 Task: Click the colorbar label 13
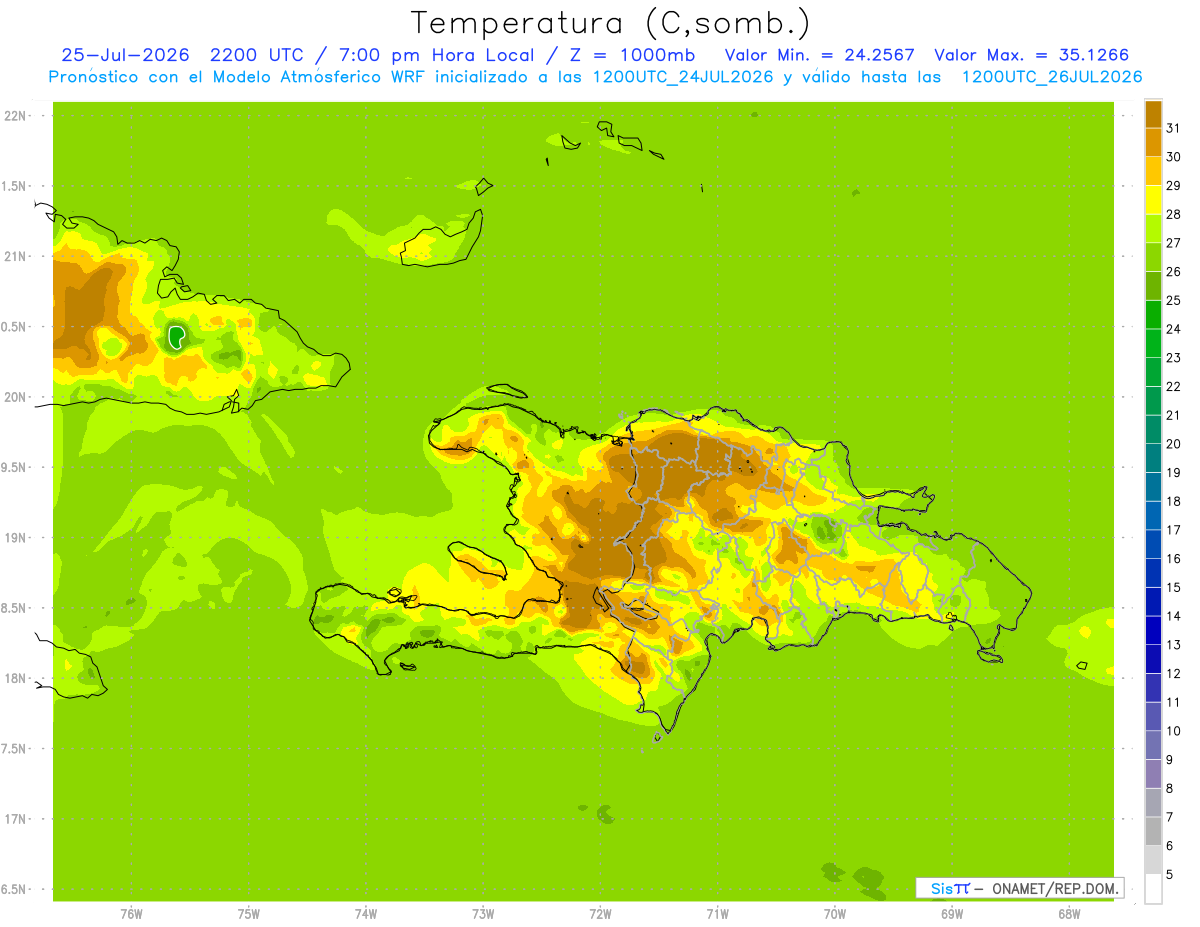pos(1174,645)
